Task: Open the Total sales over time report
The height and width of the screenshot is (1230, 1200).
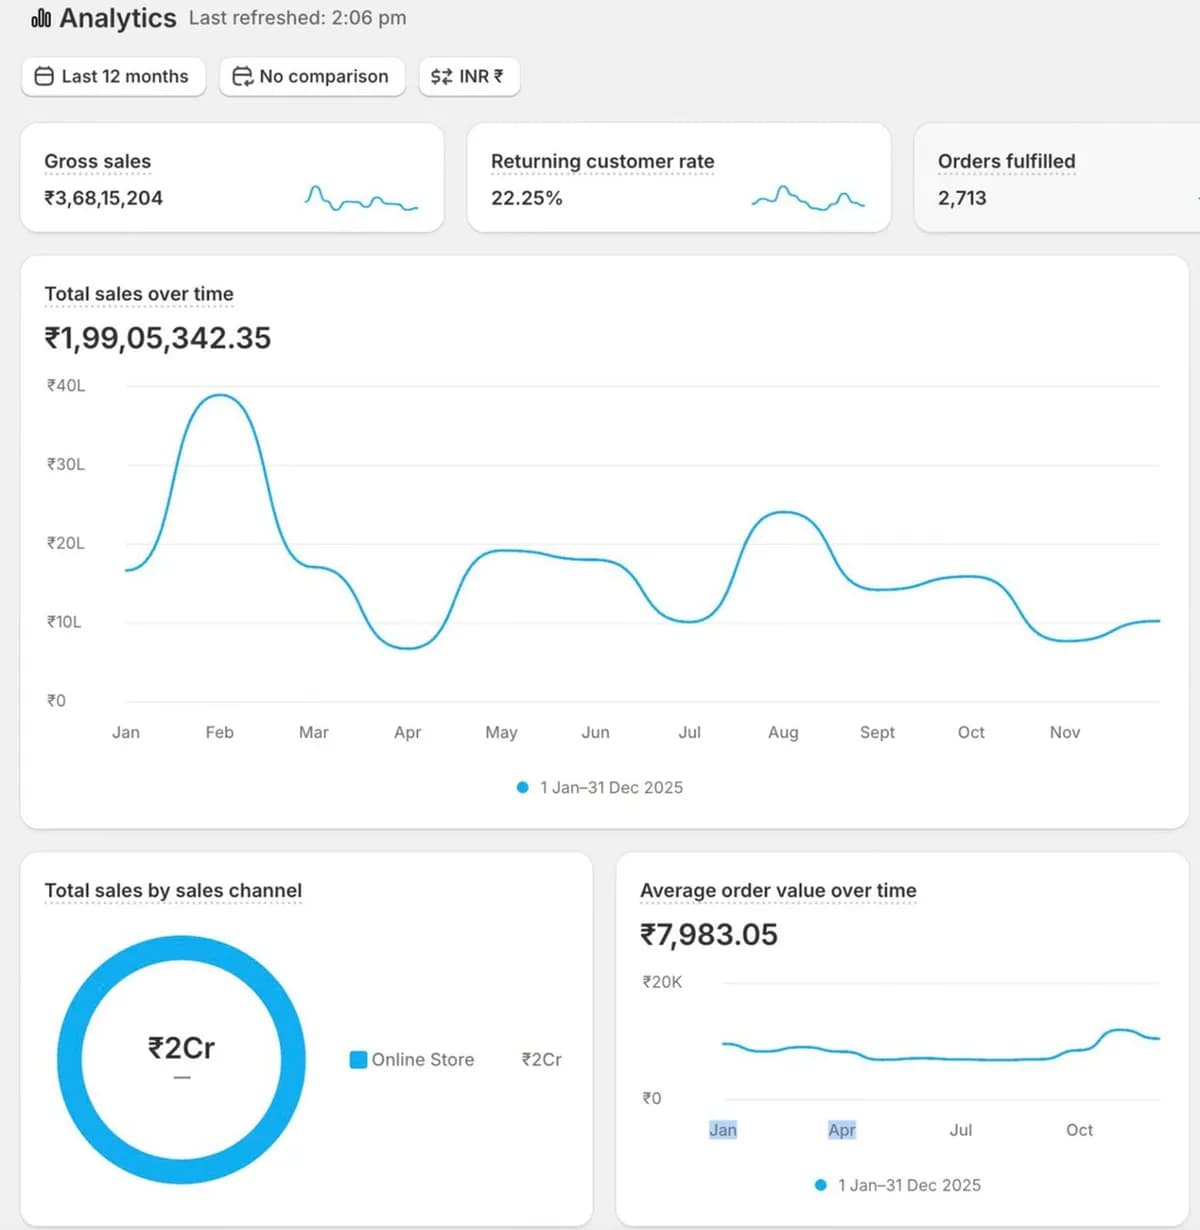Action: pos(139,294)
